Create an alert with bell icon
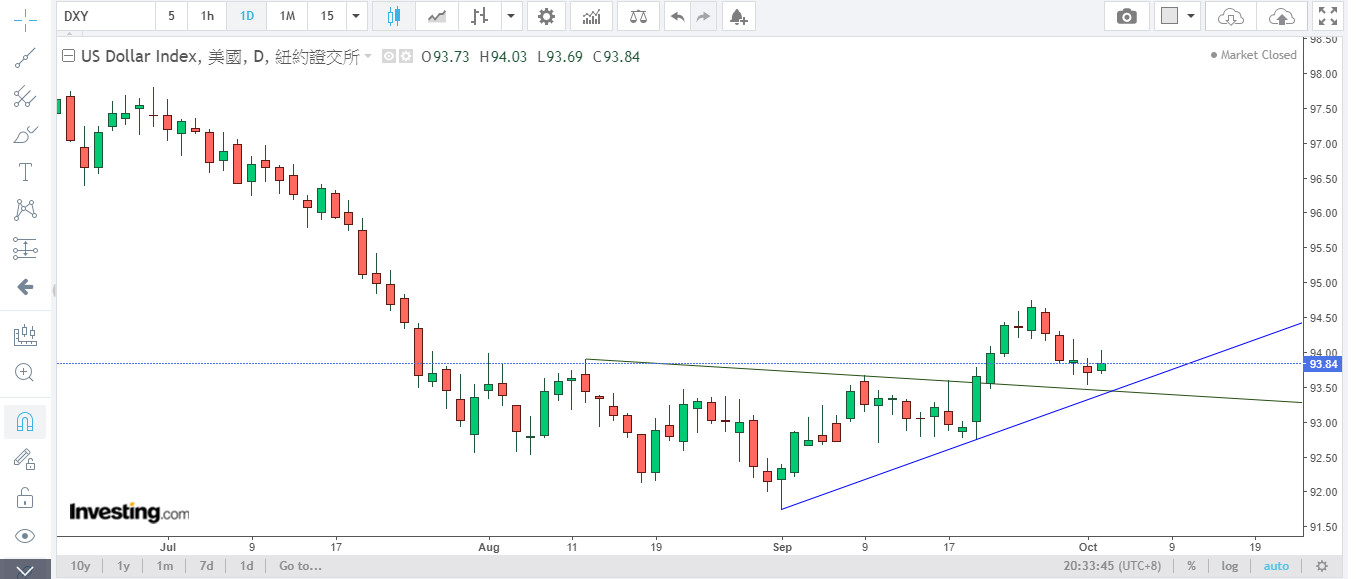 [738, 16]
